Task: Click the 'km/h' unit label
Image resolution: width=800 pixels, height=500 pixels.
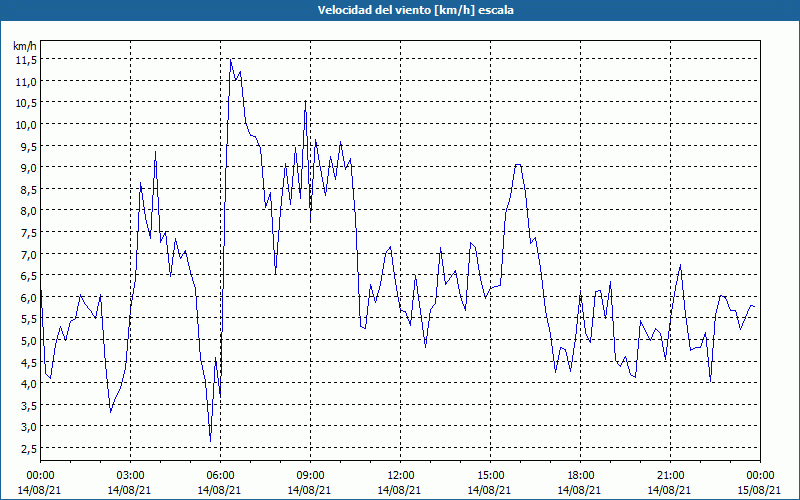Action: [x=25, y=46]
